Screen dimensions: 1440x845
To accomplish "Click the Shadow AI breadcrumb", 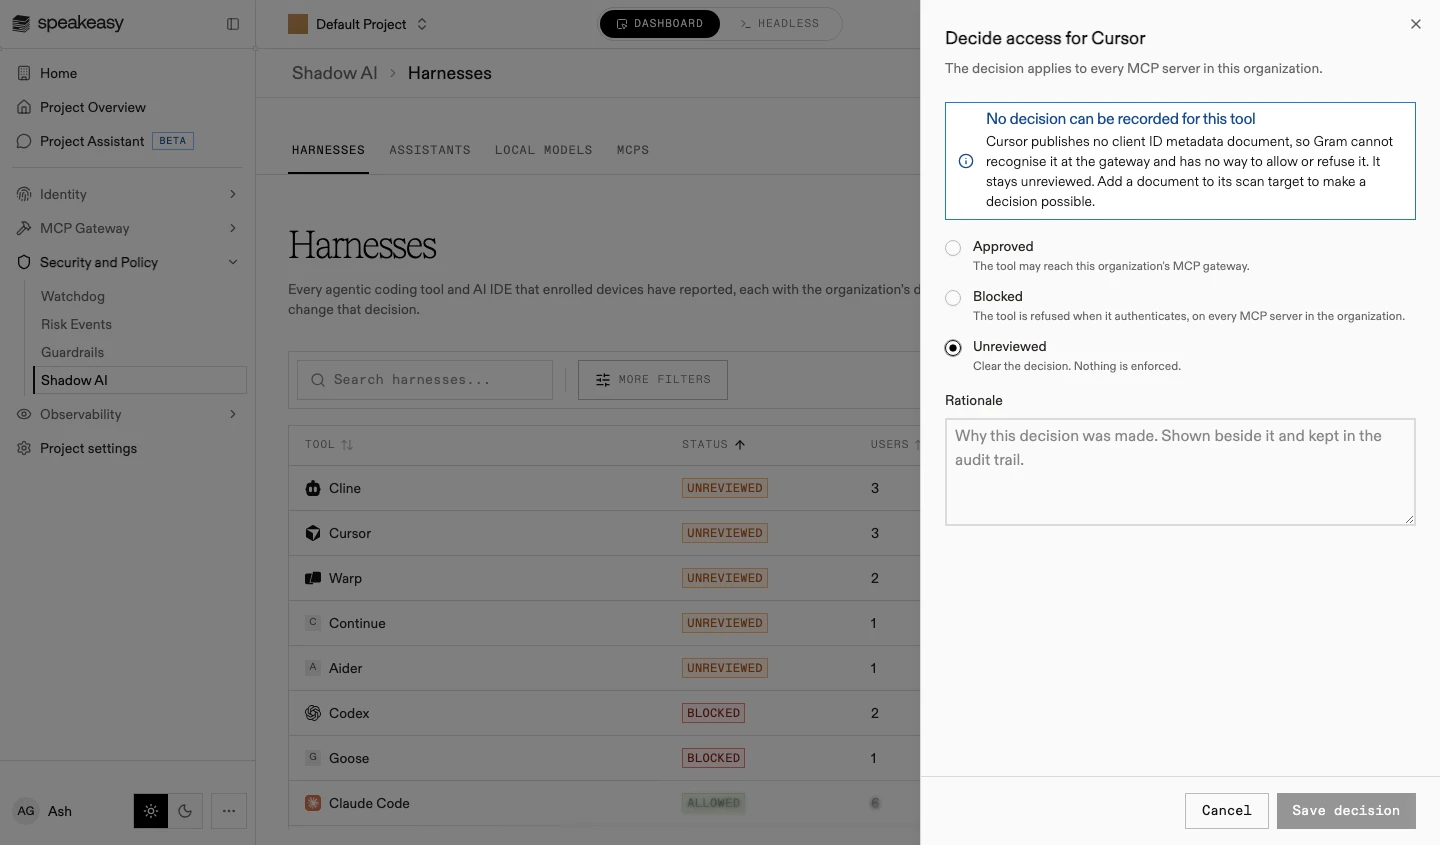I will [335, 73].
